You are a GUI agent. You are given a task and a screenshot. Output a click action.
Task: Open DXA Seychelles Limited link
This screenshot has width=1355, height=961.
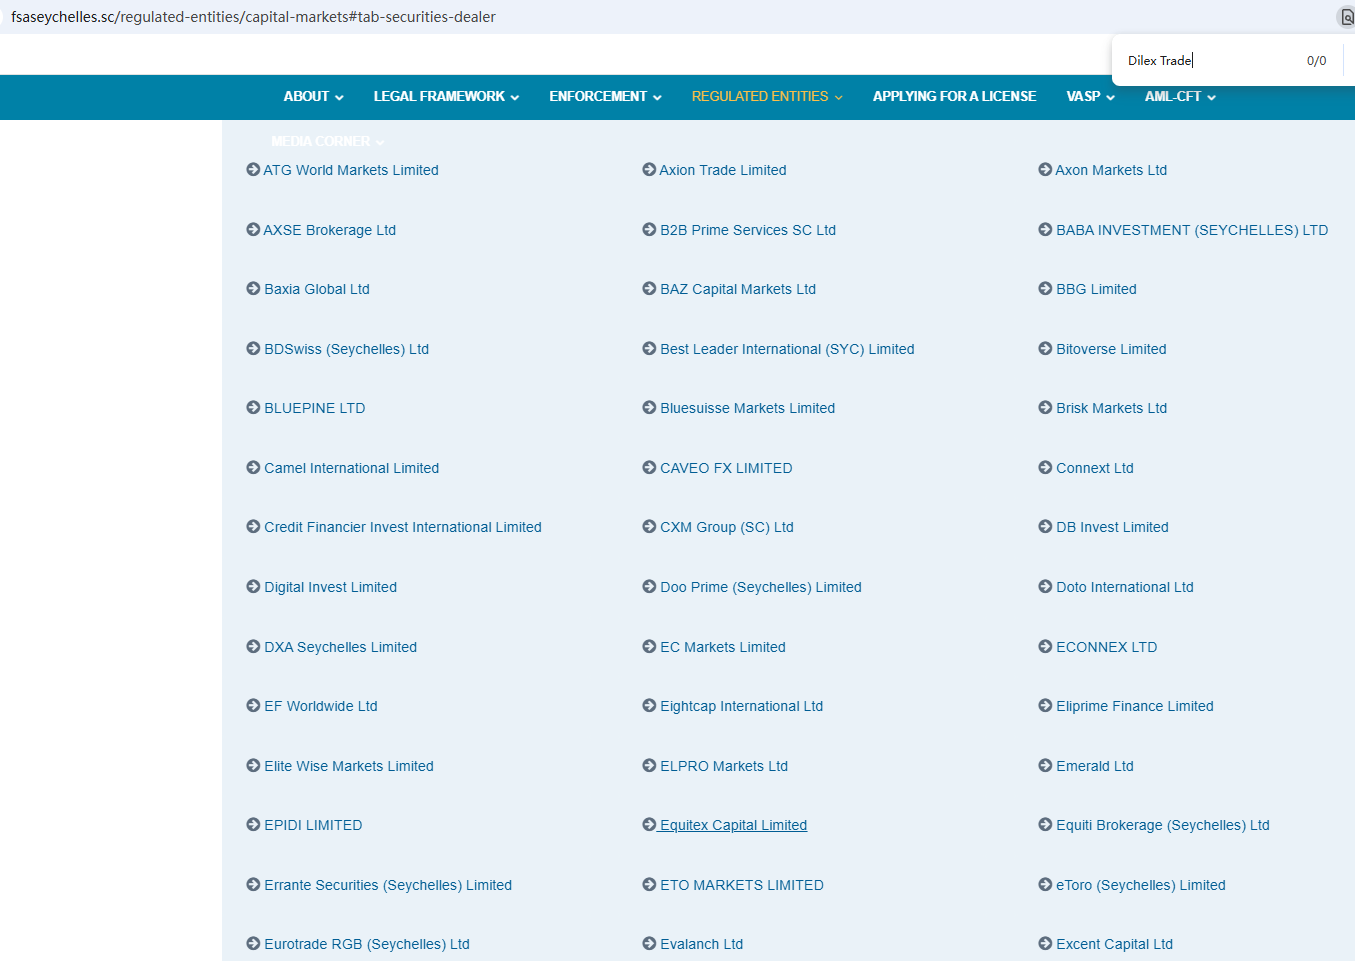[x=340, y=647]
